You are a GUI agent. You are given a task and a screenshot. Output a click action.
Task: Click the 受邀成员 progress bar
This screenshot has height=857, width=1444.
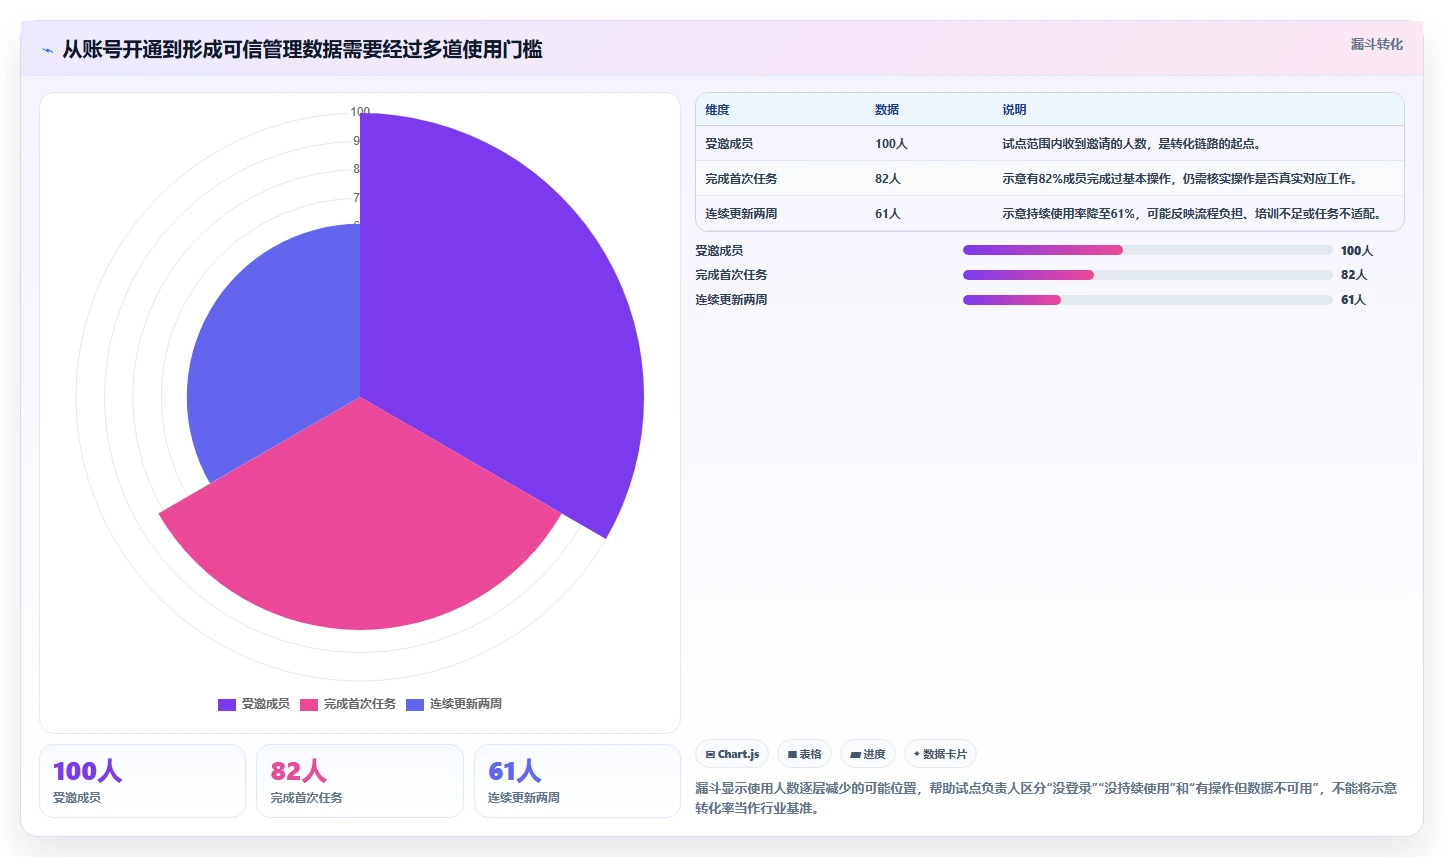click(1147, 250)
